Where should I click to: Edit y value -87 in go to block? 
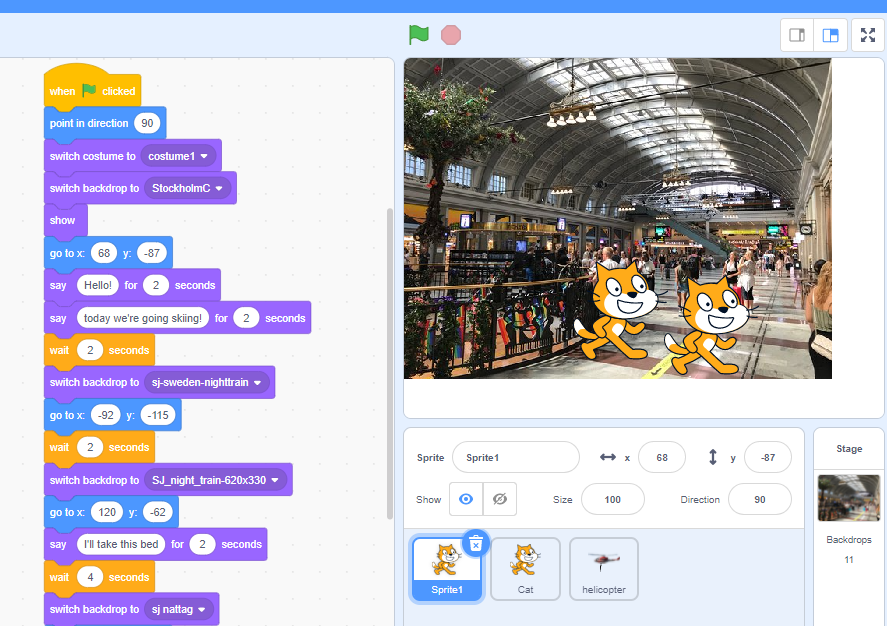(152, 253)
